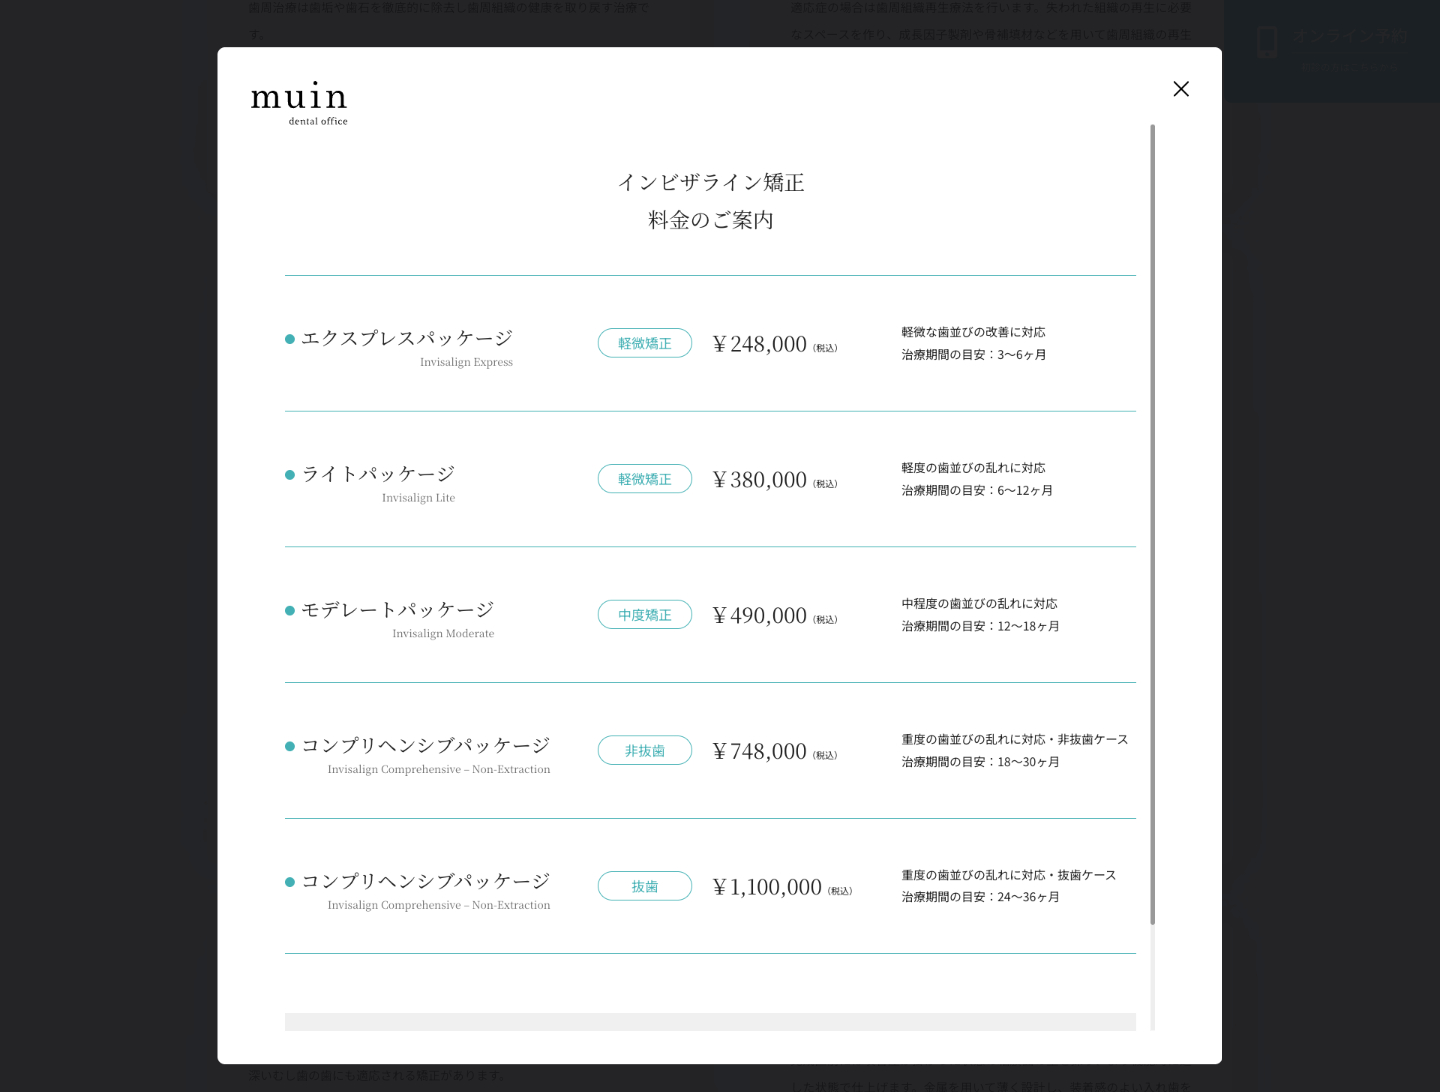
Task: Click the Invisalign Moderate subtitle
Action: tap(443, 634)
